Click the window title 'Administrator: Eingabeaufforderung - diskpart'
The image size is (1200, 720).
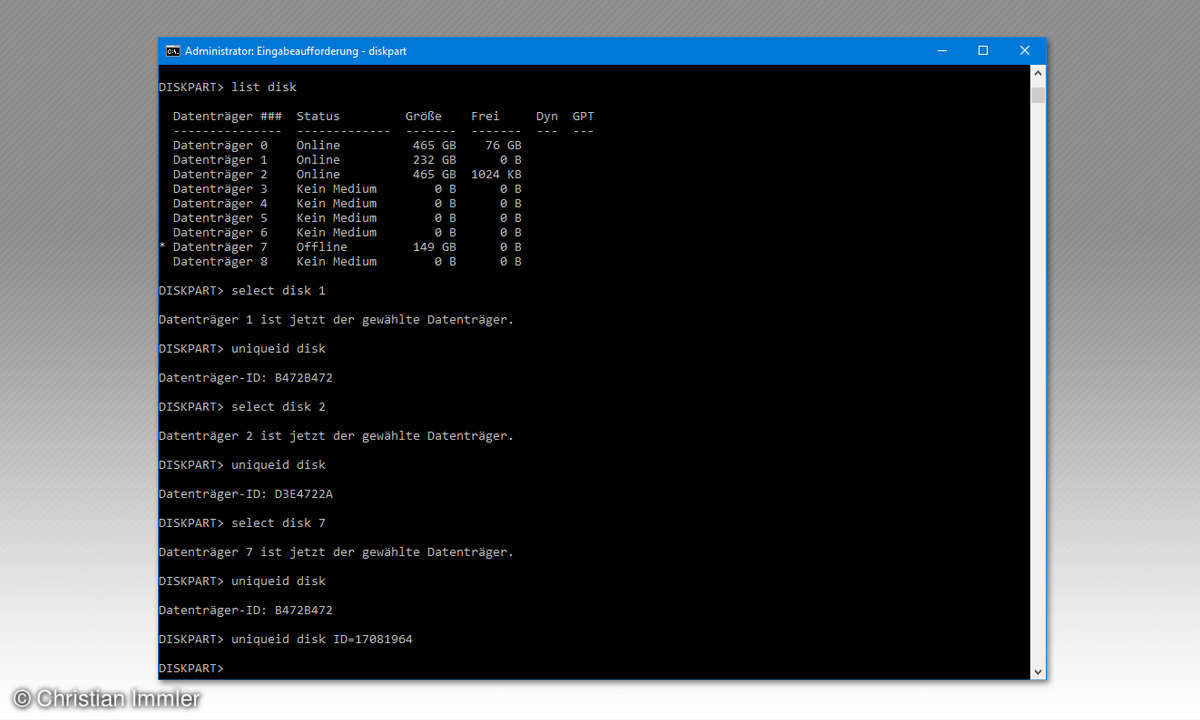(x=295, y=51)
